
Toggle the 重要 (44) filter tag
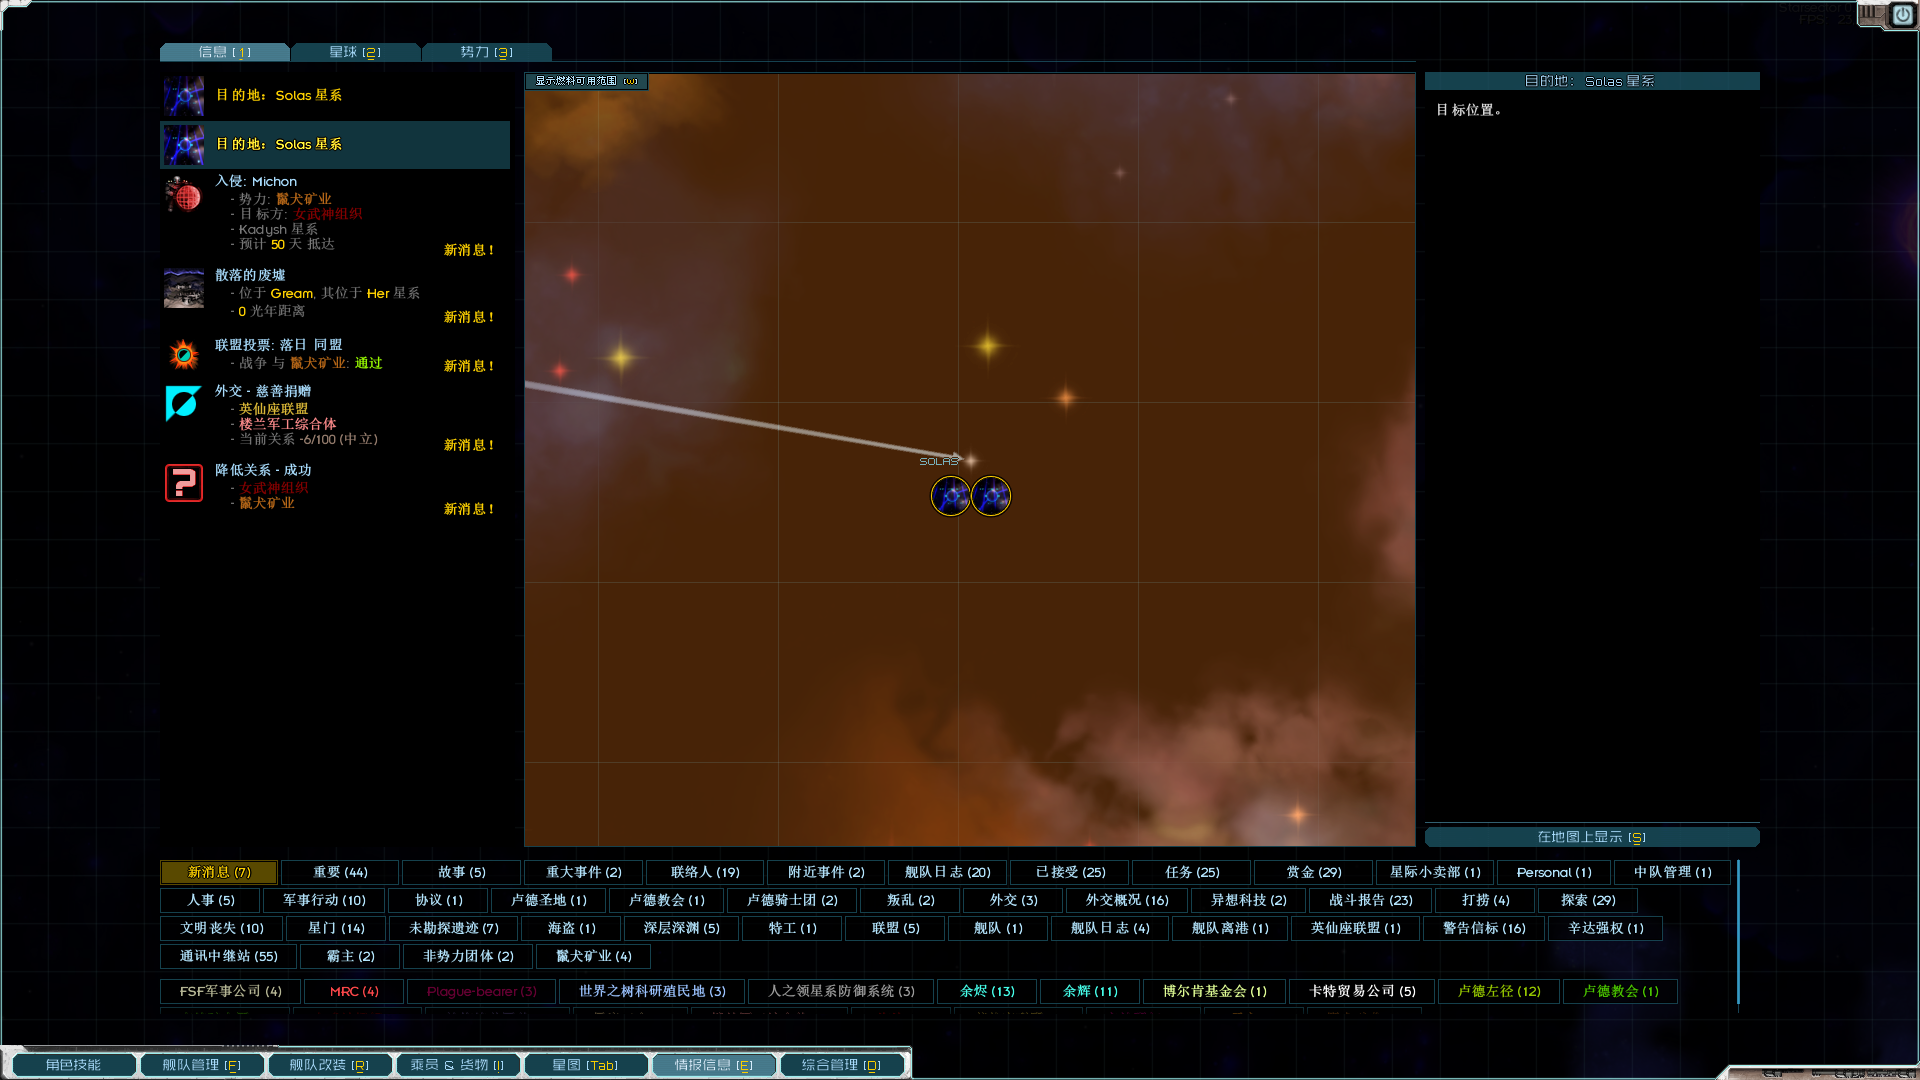[340, 872]
